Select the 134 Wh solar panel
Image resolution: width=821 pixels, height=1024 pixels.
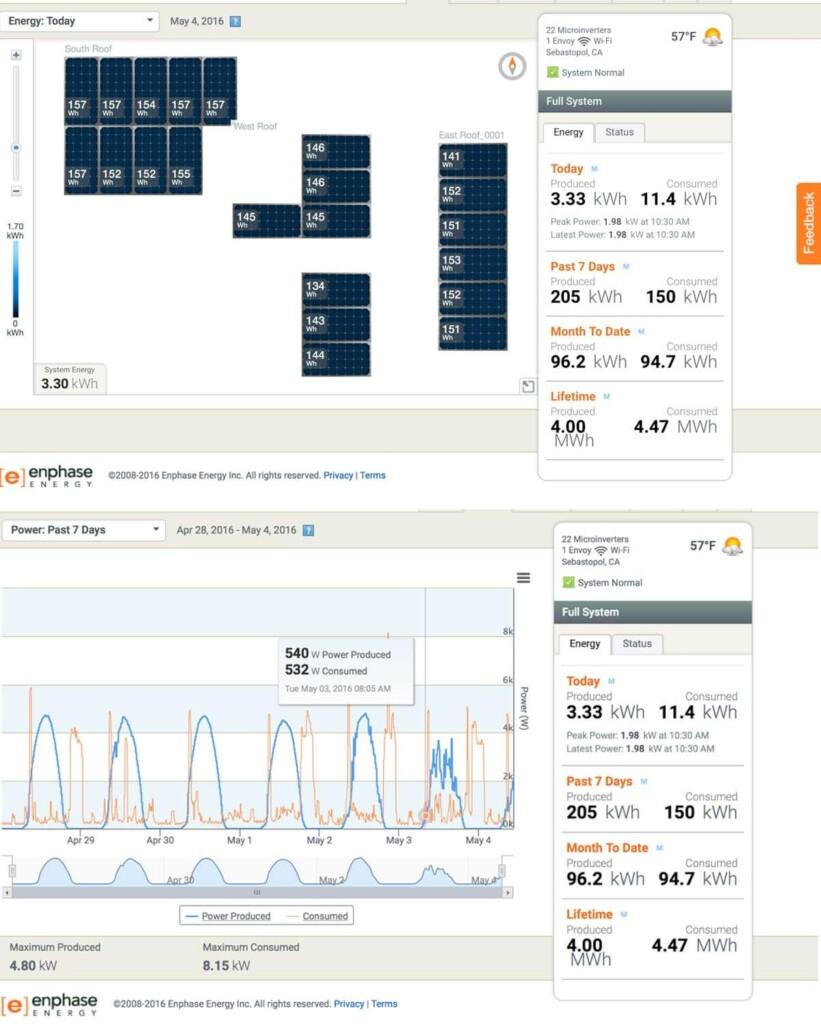tap(336, 290)
